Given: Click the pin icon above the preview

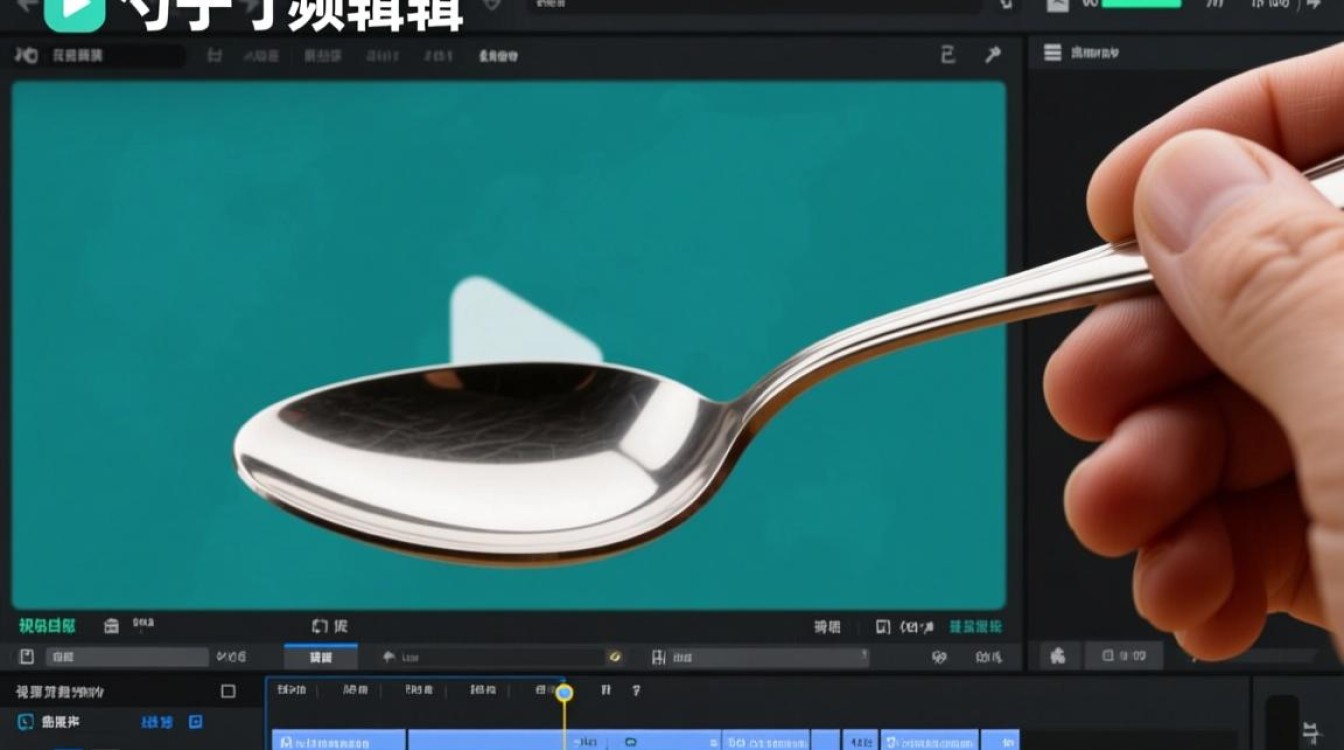Looking at the screenshot, I should coord(992,55).
